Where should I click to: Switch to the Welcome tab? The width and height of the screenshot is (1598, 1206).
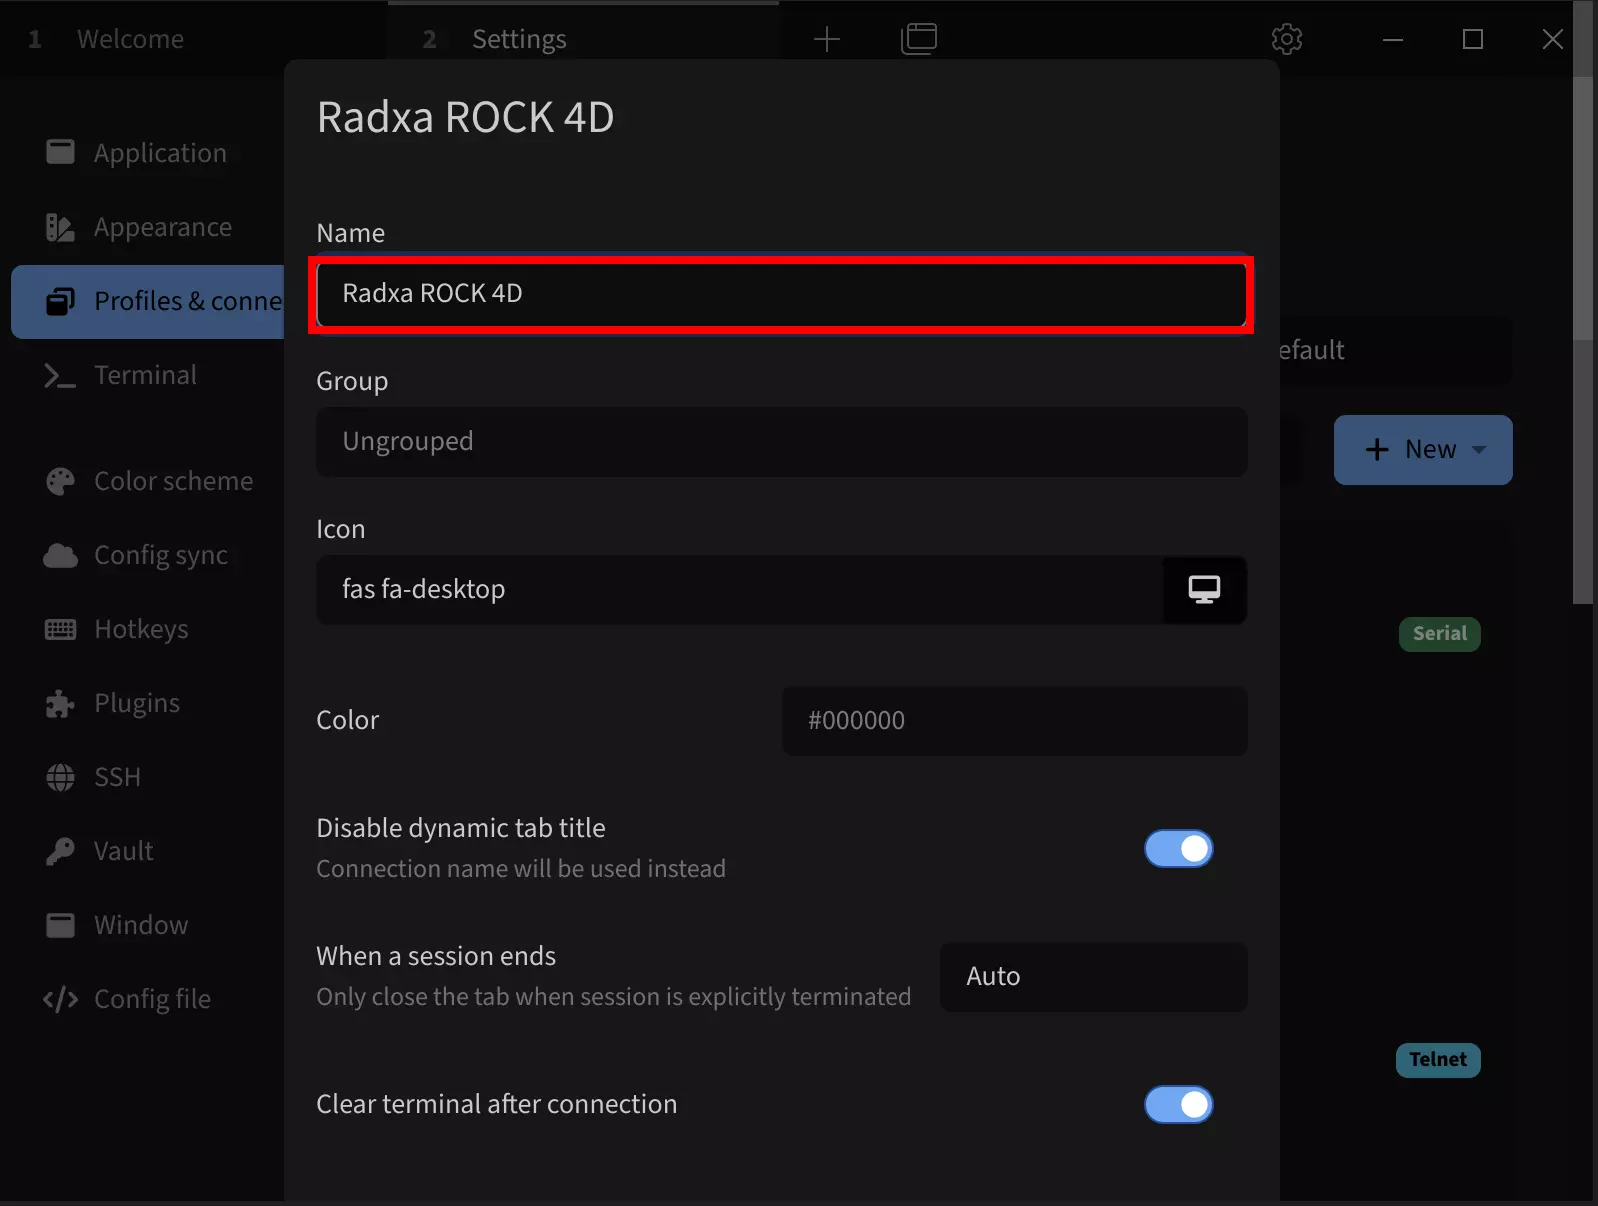[130, 39]
